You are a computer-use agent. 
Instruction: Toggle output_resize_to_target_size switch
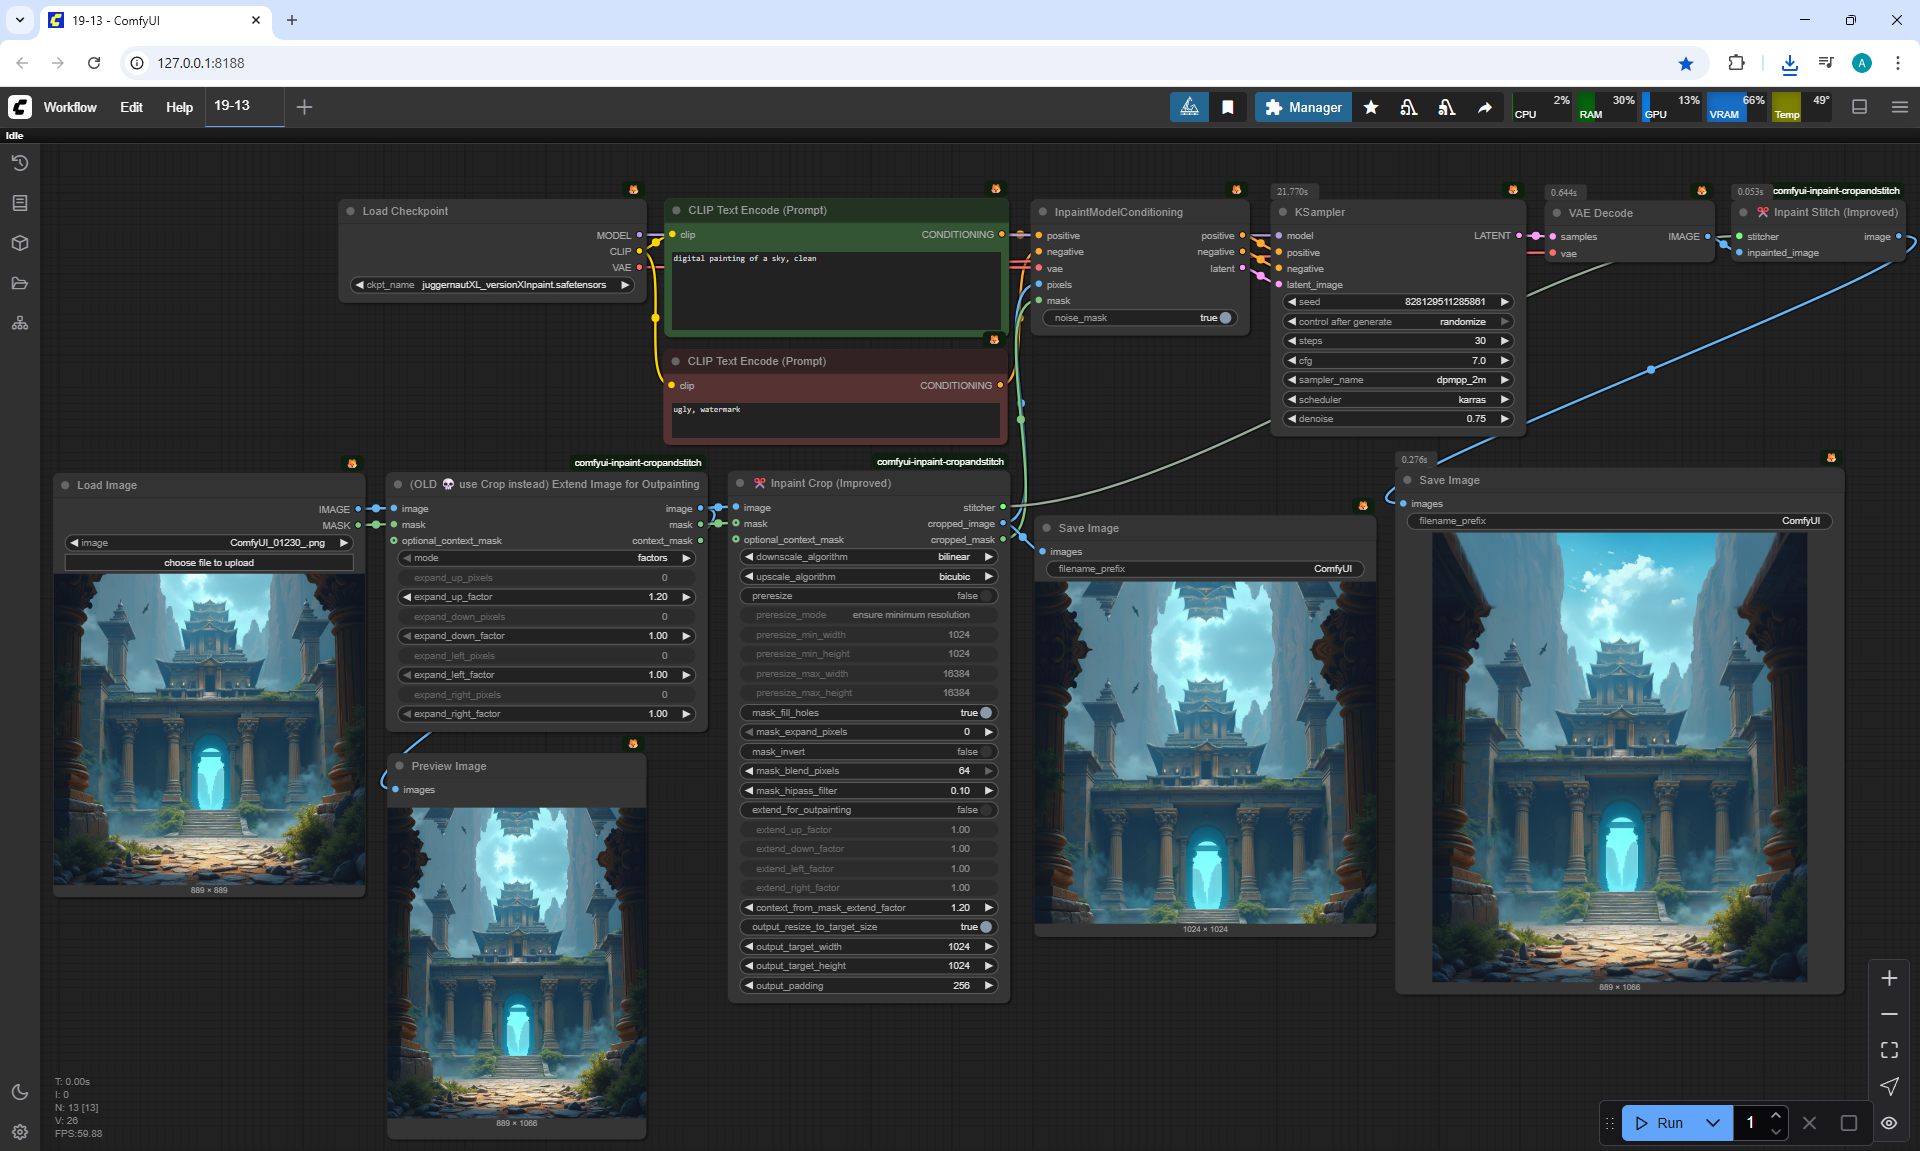(985, 927)
